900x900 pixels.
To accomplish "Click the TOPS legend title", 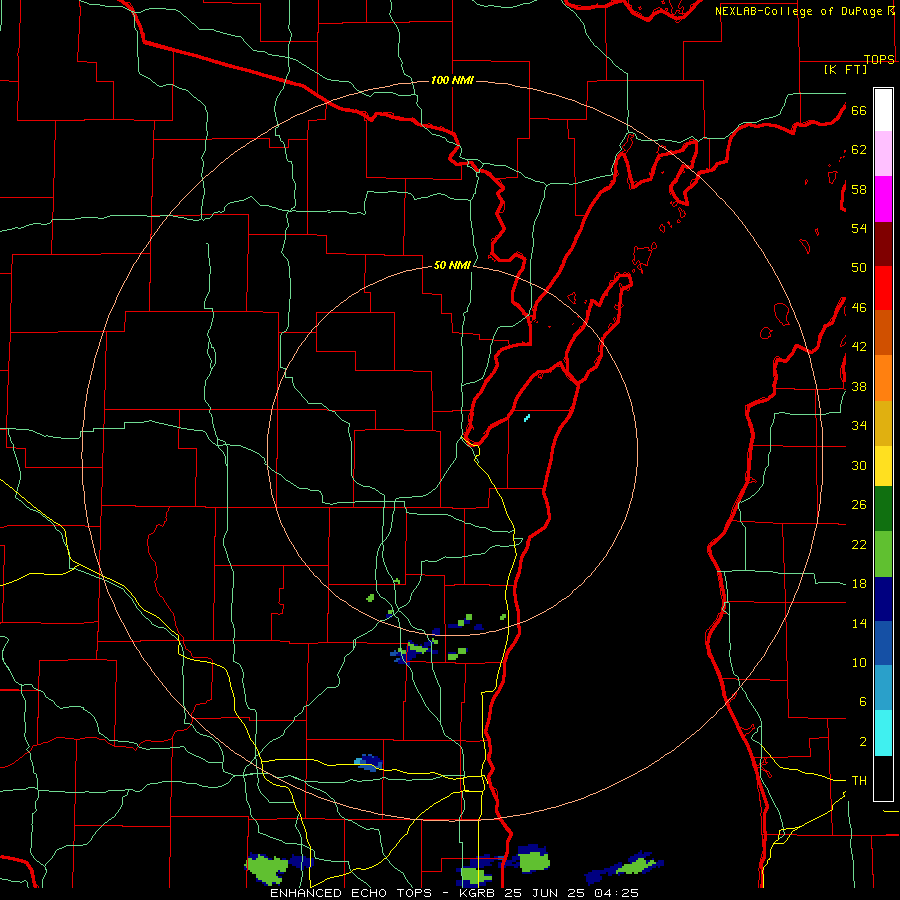I will tap(879, 59).
